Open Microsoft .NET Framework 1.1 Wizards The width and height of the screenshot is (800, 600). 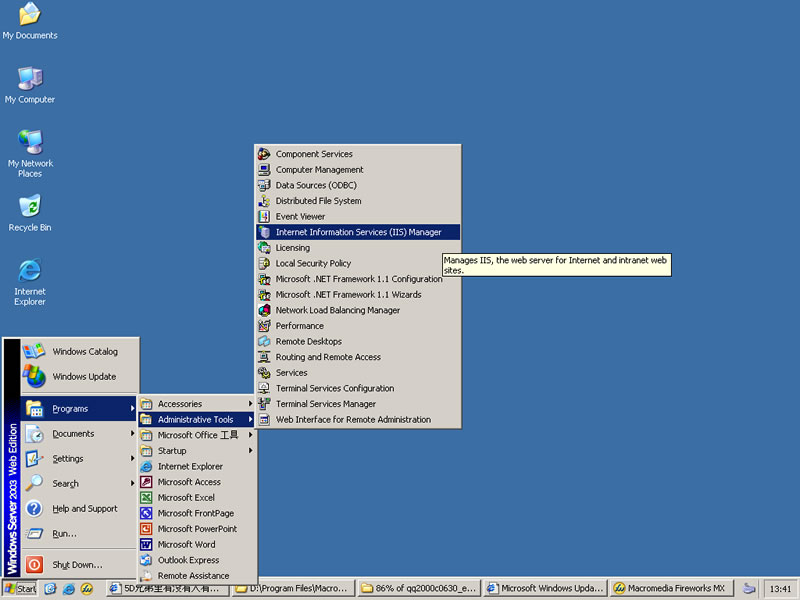358,294
